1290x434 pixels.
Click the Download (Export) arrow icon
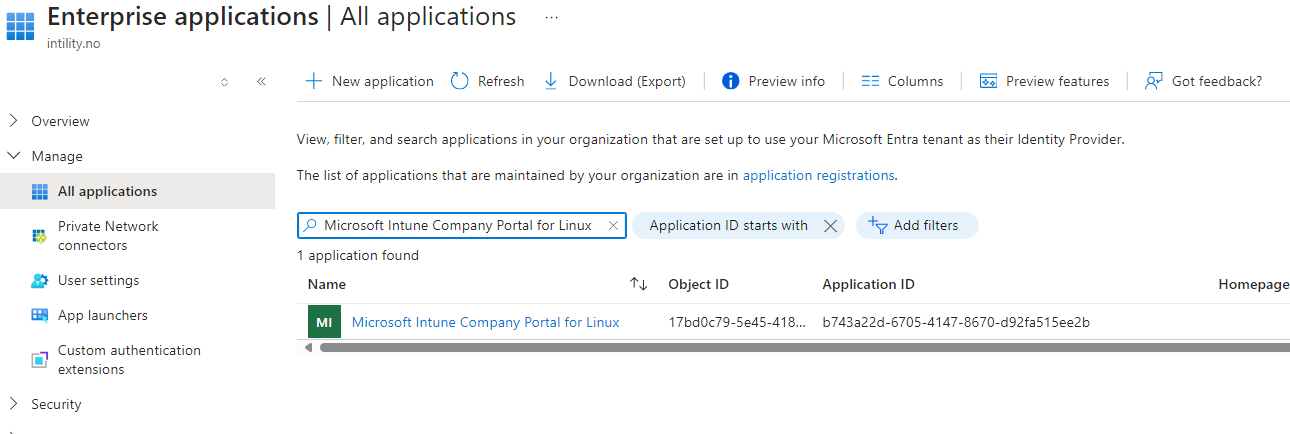click(x=551, y=81)
